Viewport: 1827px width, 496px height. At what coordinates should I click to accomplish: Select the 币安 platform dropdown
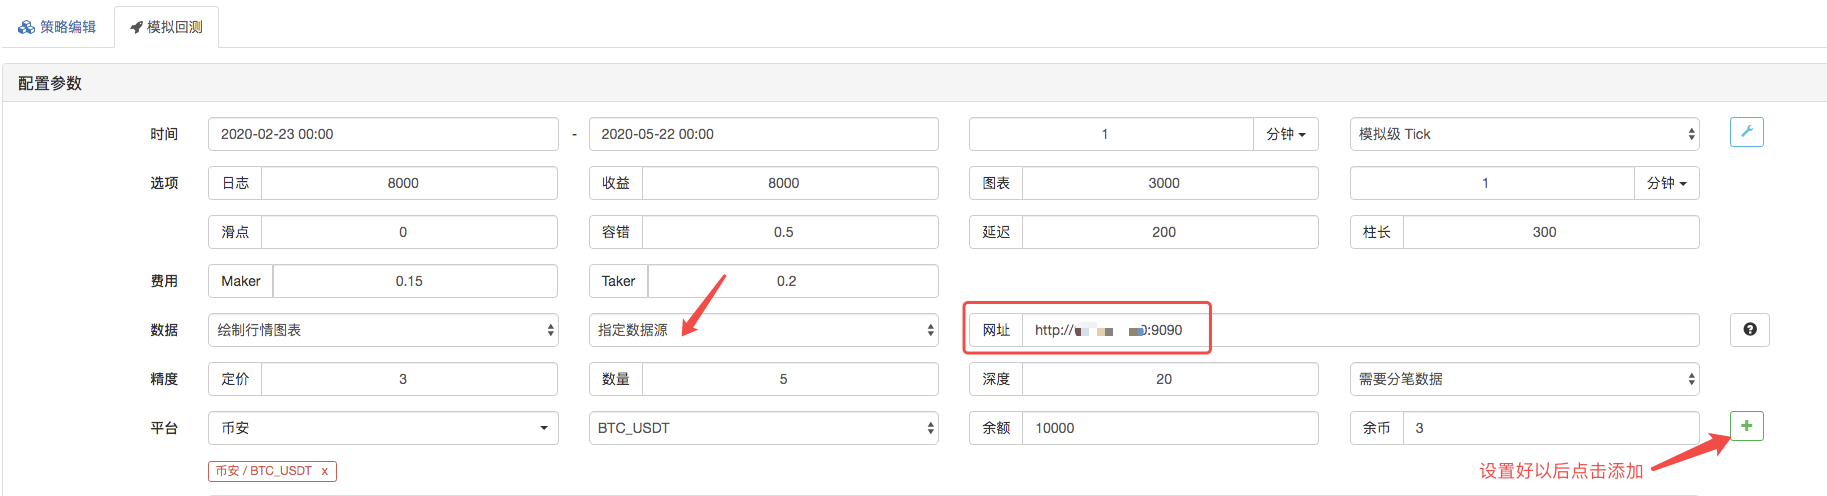[382, 428]
